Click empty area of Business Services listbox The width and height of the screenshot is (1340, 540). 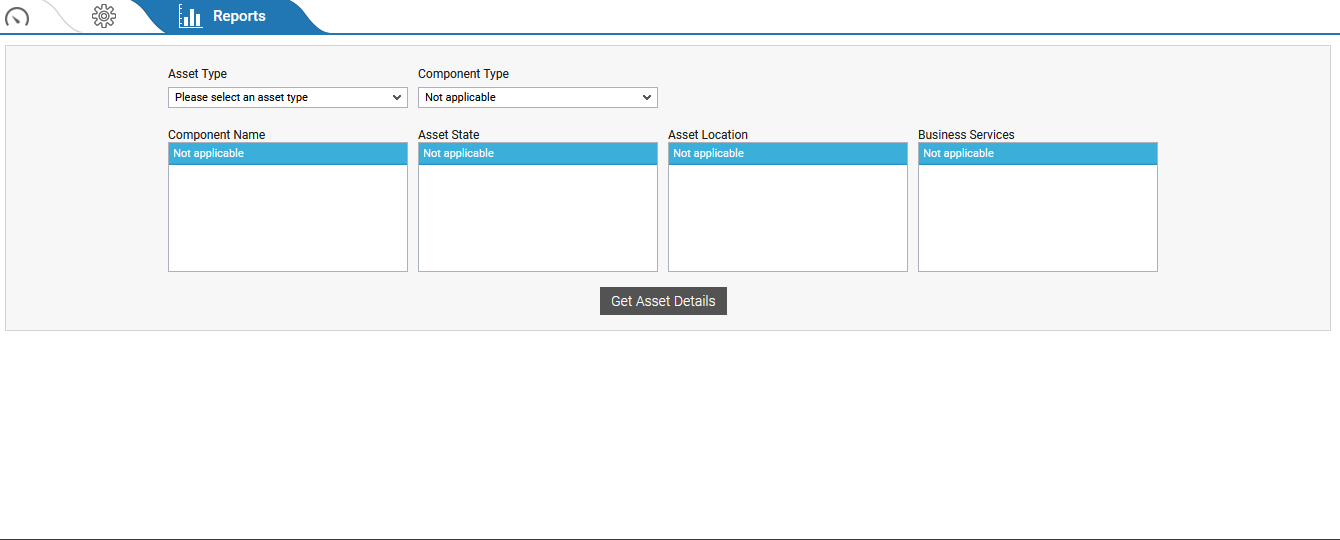(1038, 220)
